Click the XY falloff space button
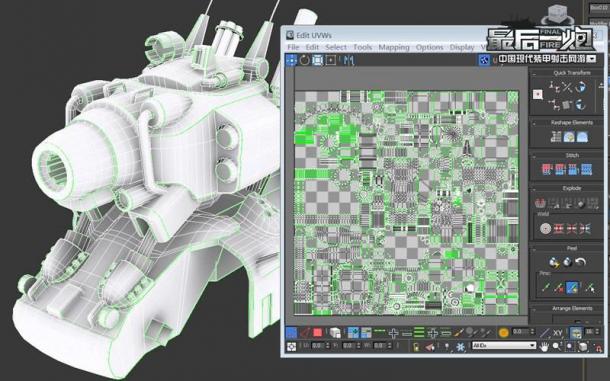This screenshot has width=610, height=381. click(557, 333)
